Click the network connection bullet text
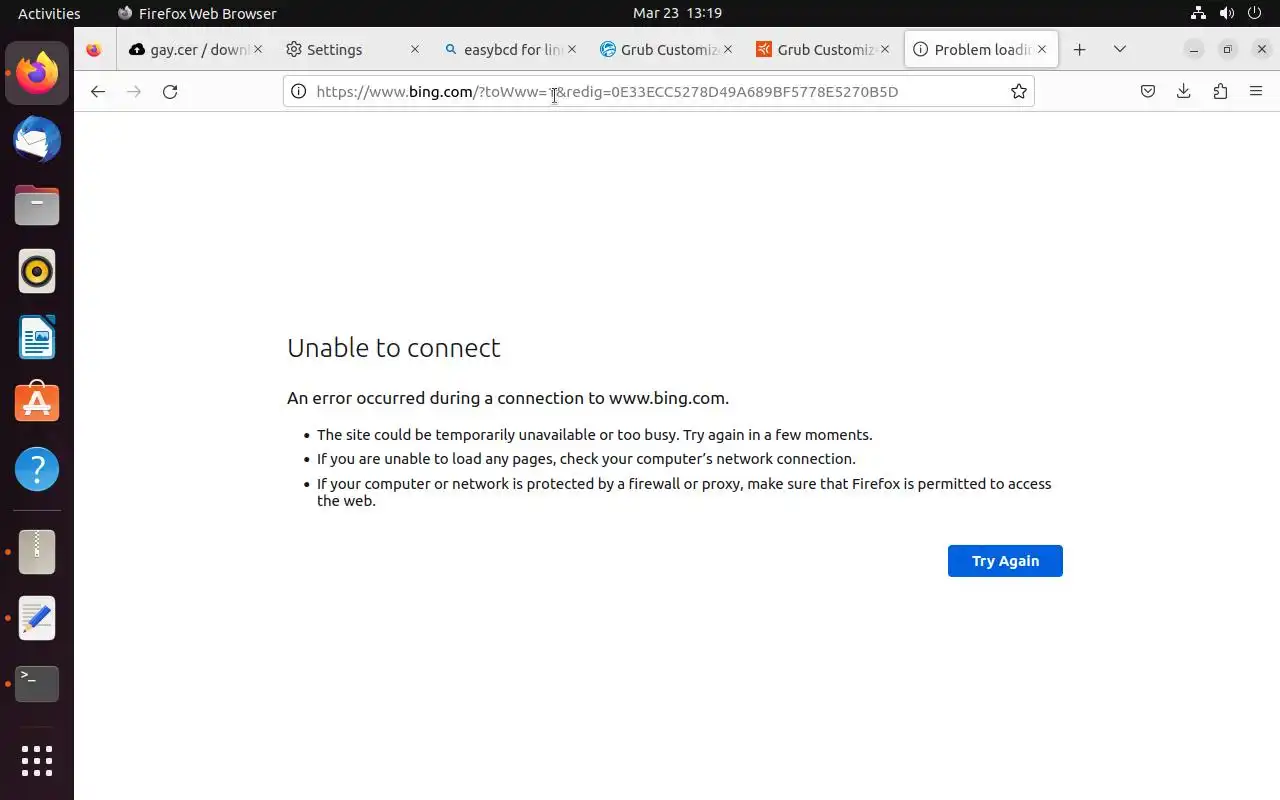This screenshot has width=1280, height=800. click(586, 459)
